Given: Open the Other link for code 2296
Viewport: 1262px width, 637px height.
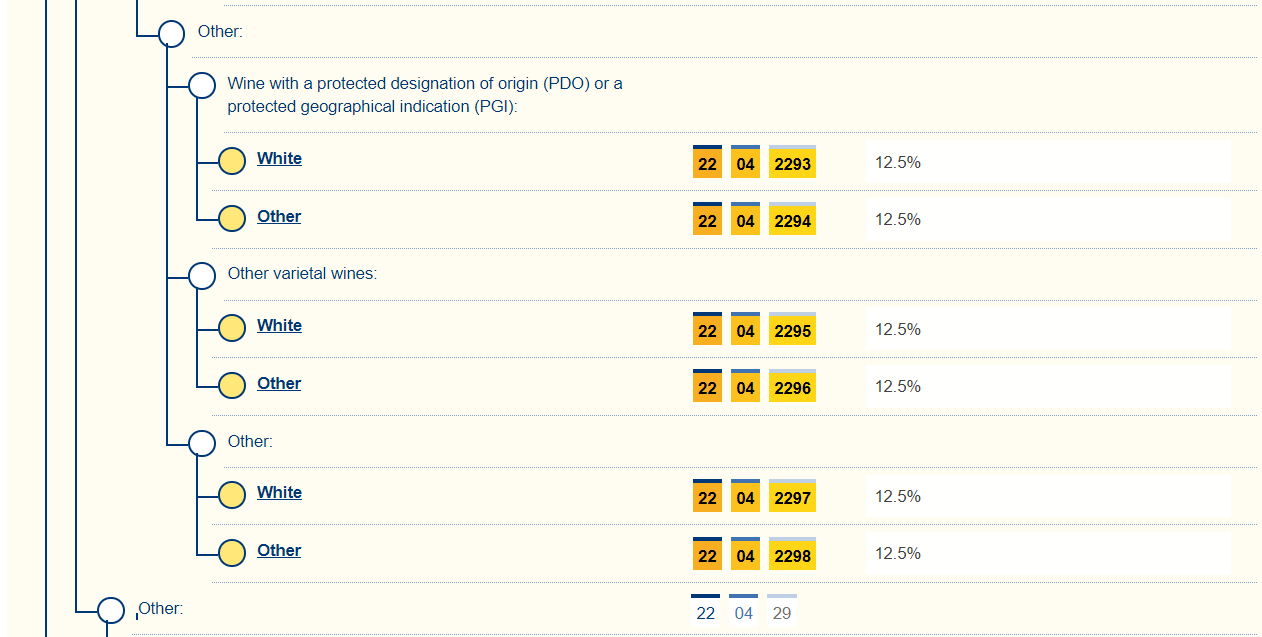Looking at the screenshot, I should click(x=279, y=384).
